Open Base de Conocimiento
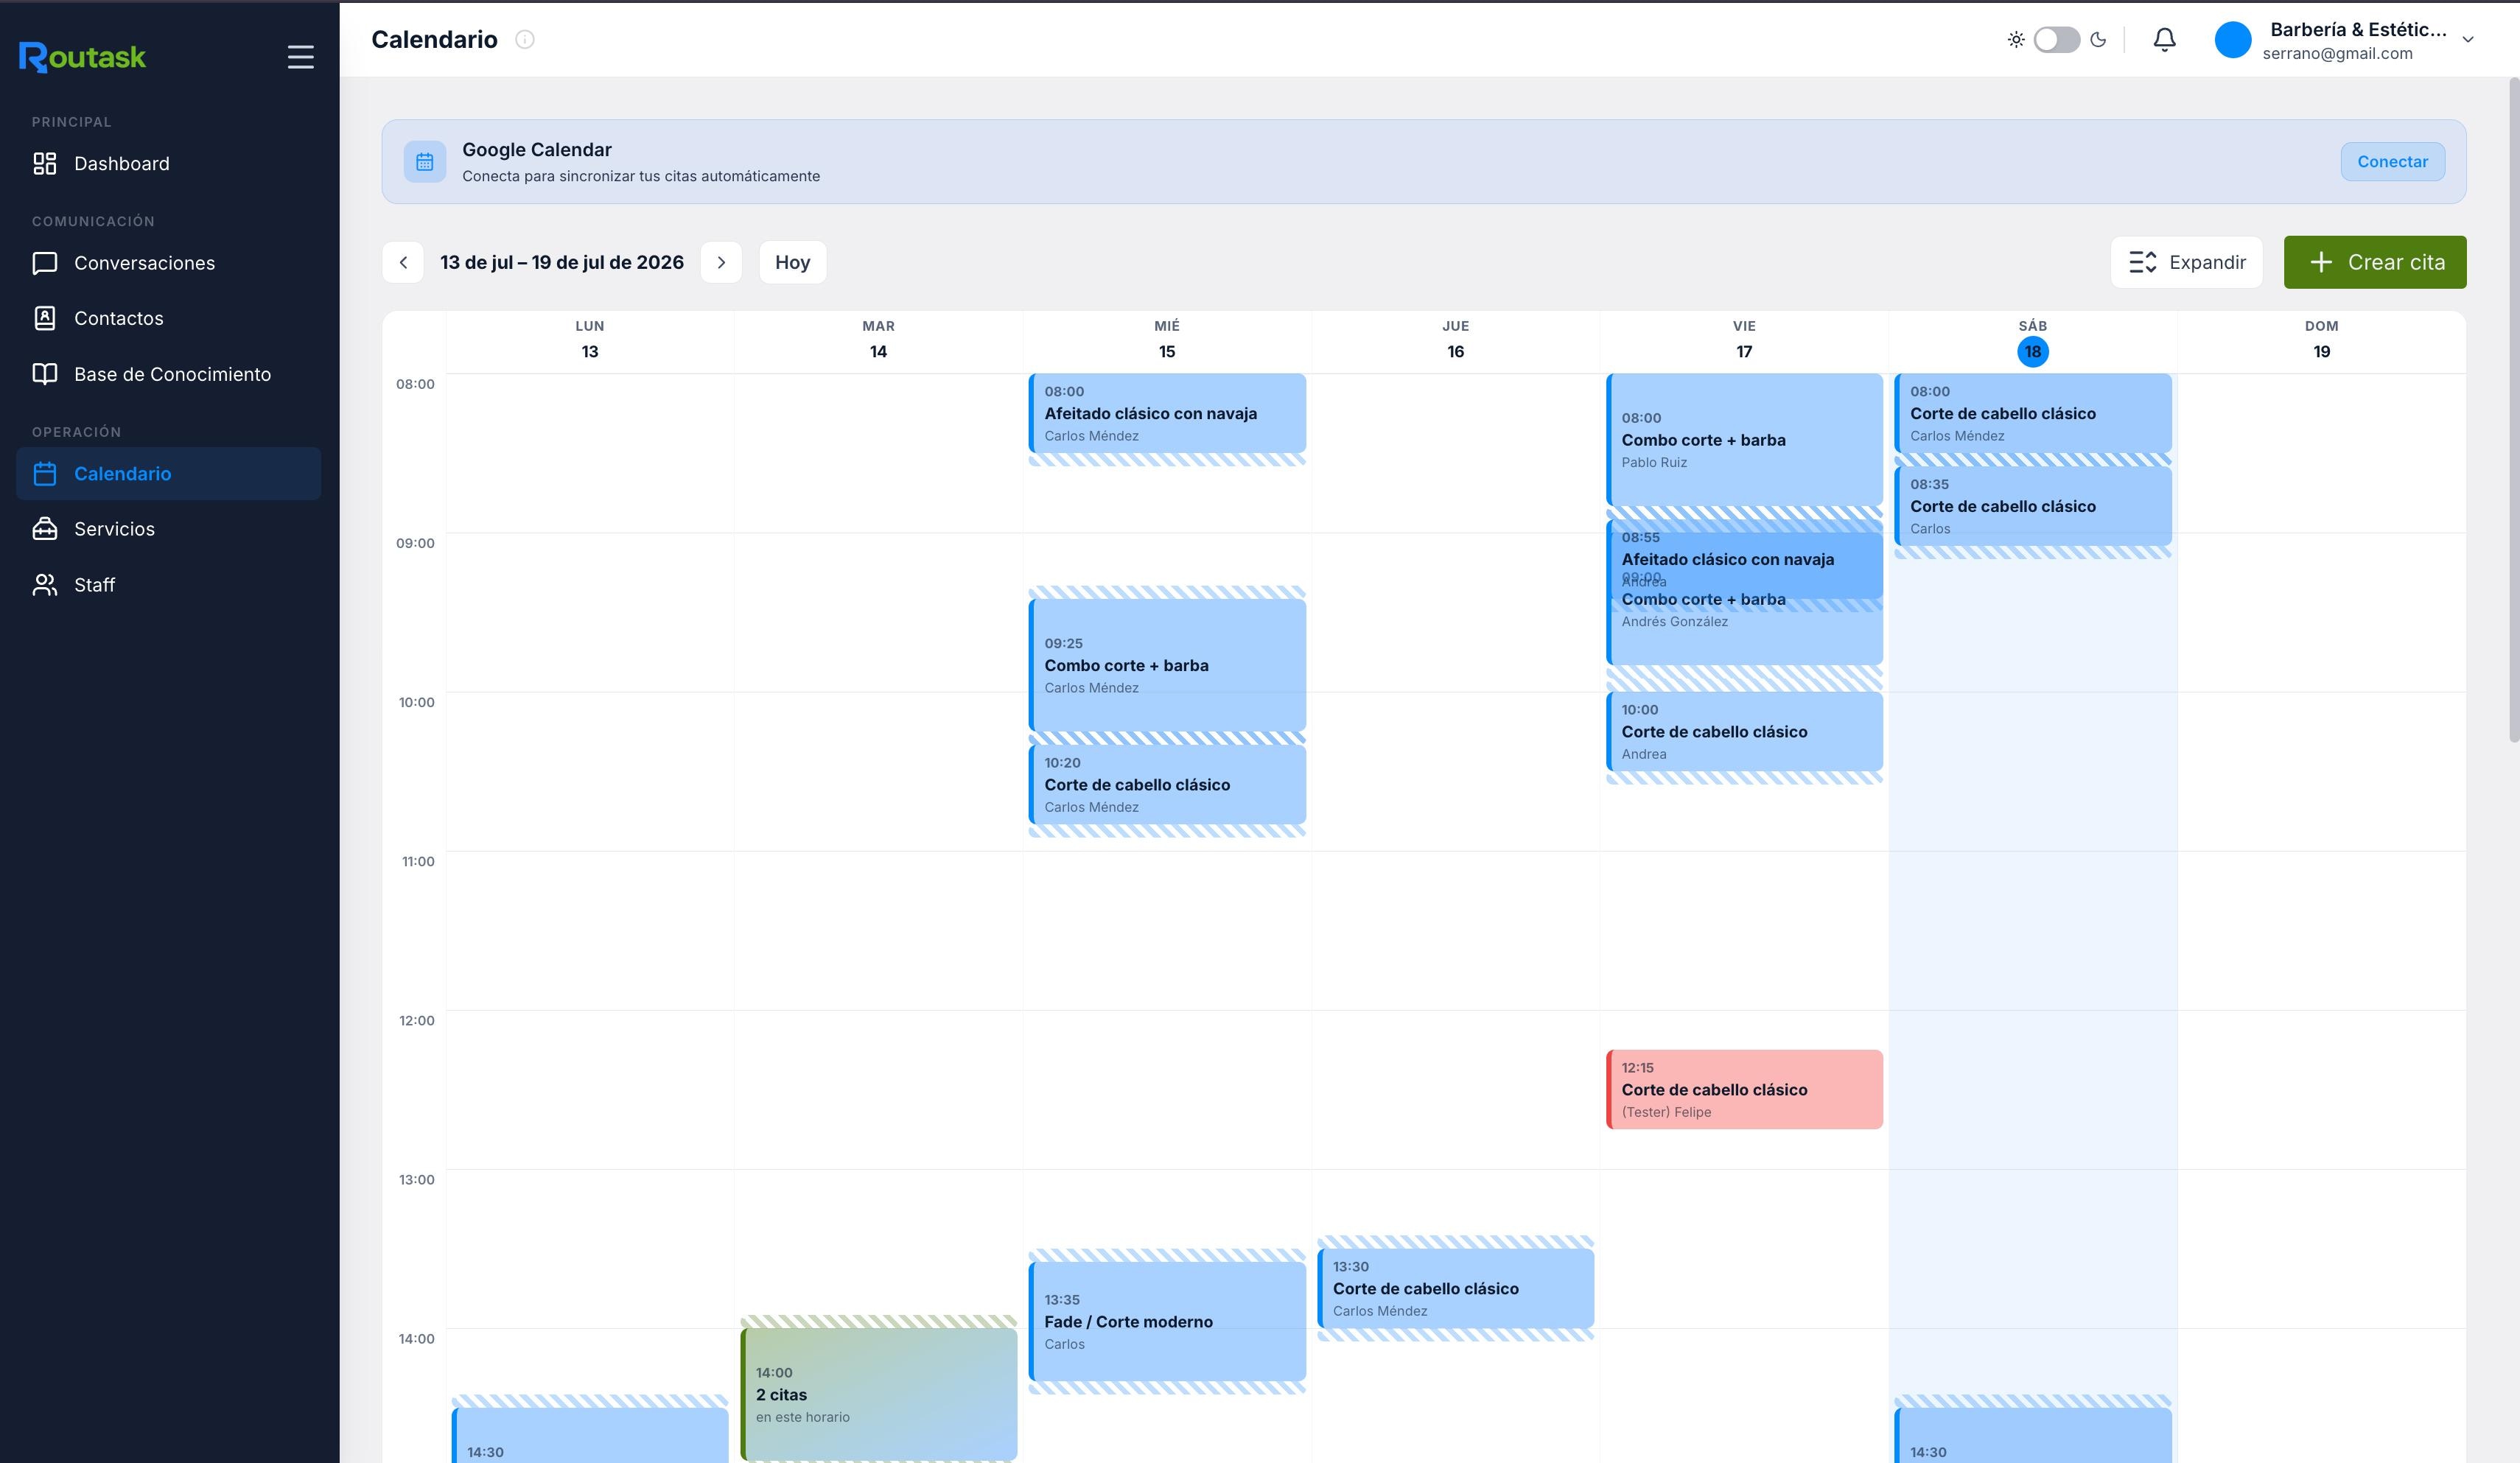Screen dimensions: 2520x1463 [x=168, y=374]
